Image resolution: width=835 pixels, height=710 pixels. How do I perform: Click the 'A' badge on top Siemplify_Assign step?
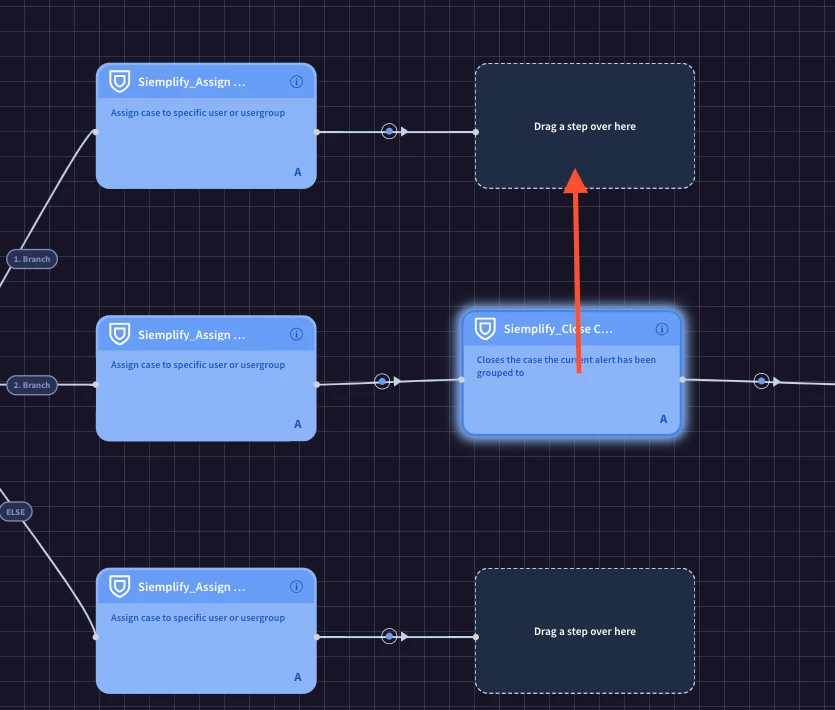(298, 172)
